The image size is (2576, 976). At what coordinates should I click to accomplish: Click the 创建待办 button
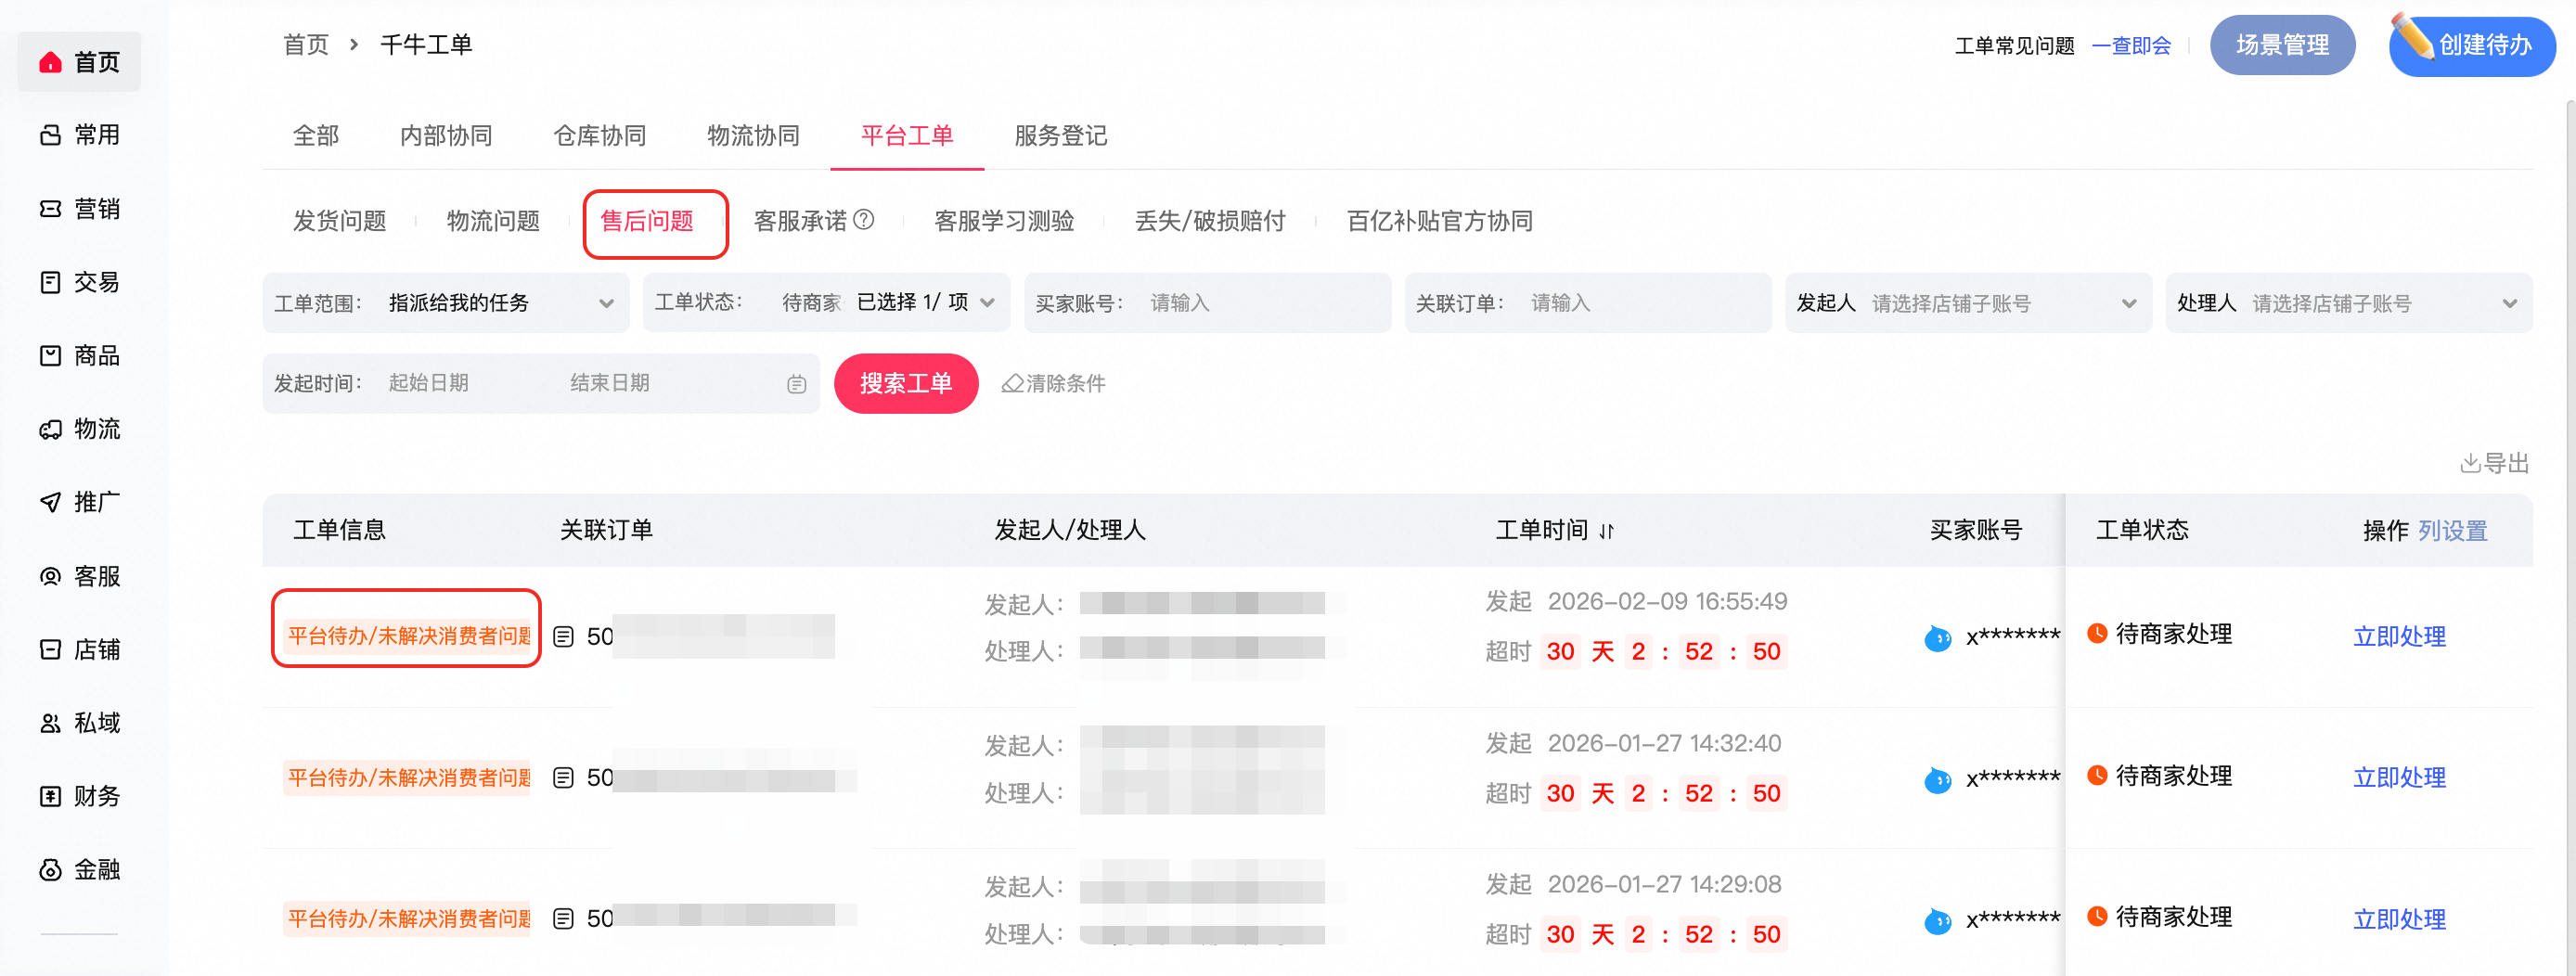coord(2472,45)
